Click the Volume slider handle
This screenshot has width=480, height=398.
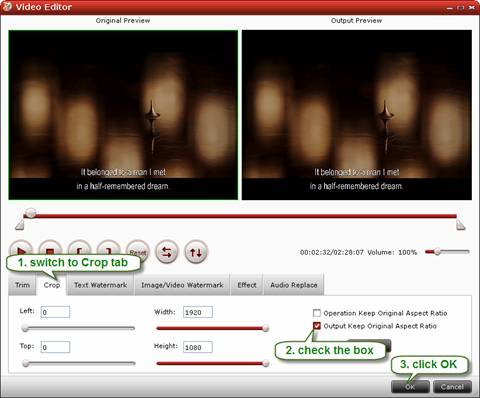coord(437,252)
